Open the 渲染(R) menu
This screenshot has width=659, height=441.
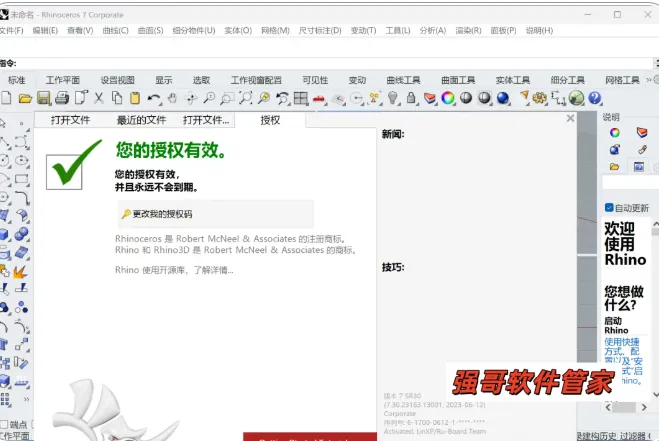468,30
